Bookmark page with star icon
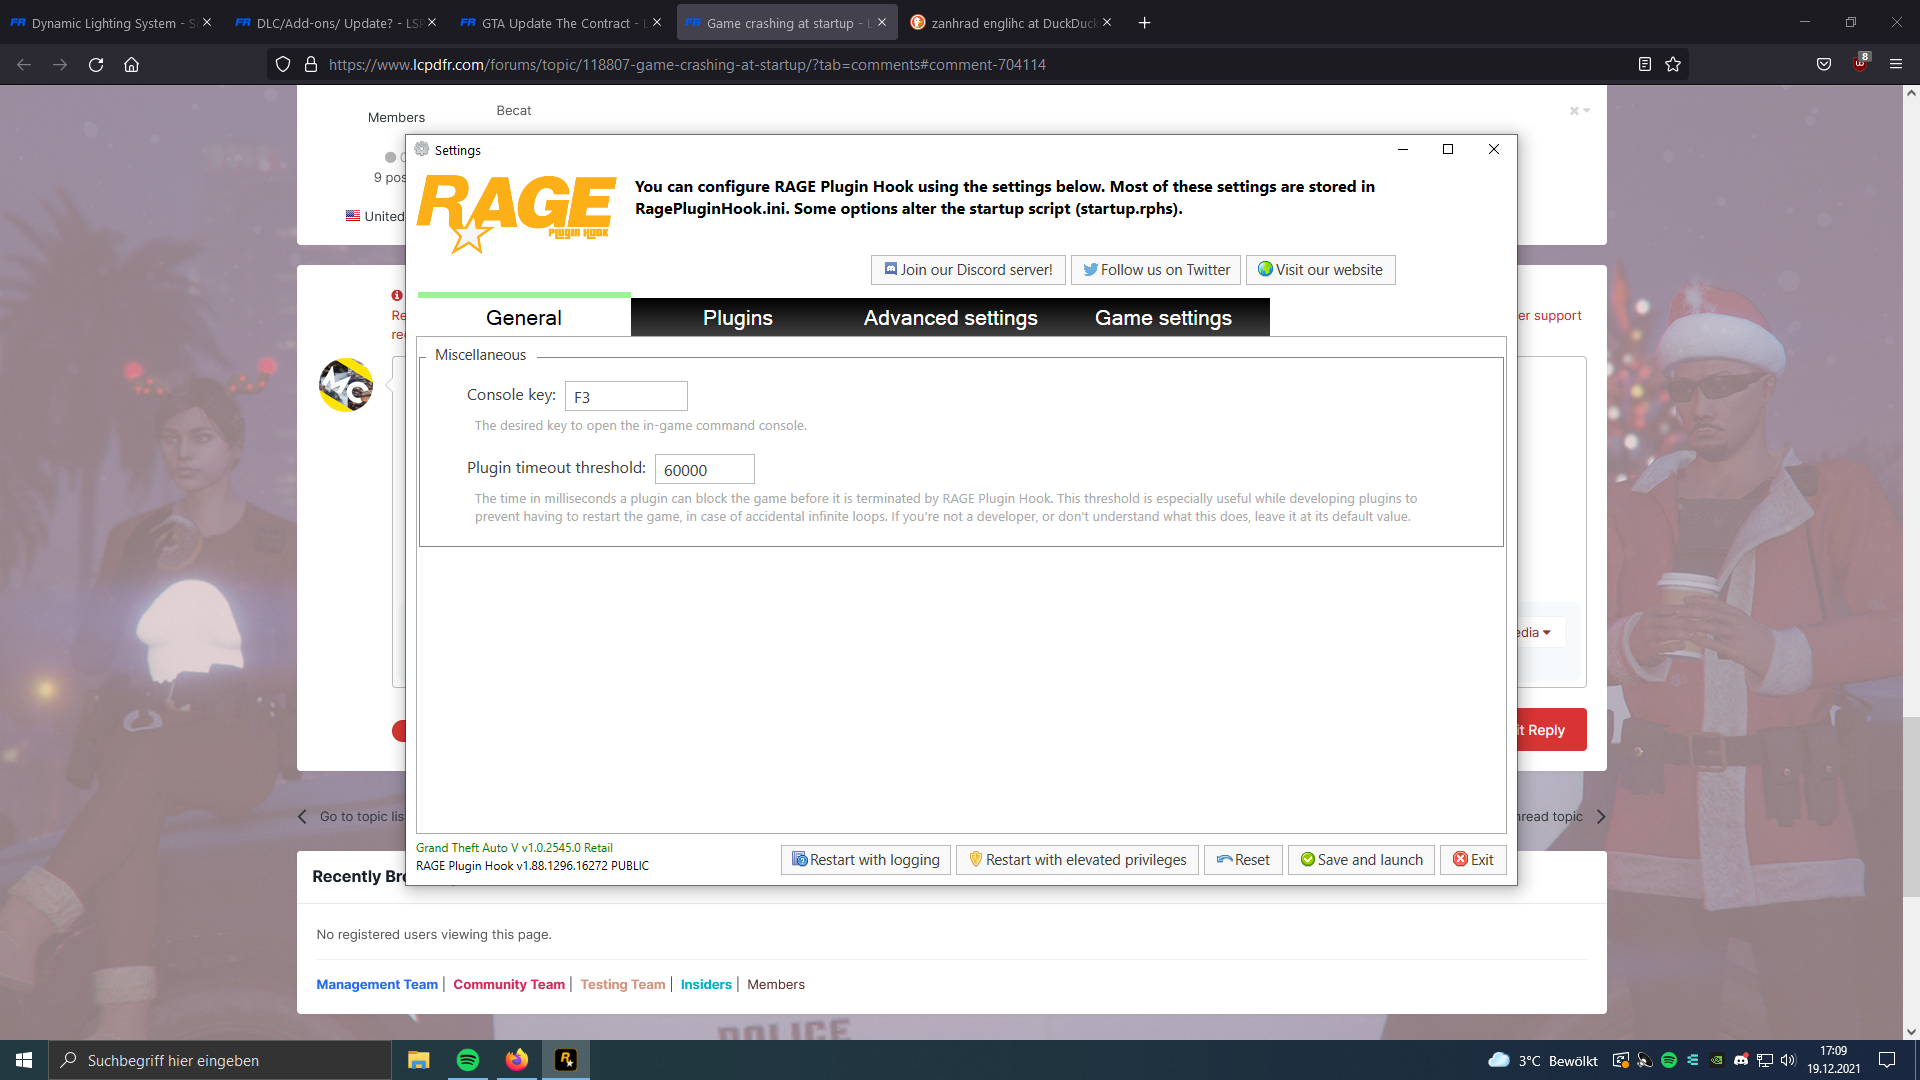1920x1080 pixels. tap(1673, 64)
